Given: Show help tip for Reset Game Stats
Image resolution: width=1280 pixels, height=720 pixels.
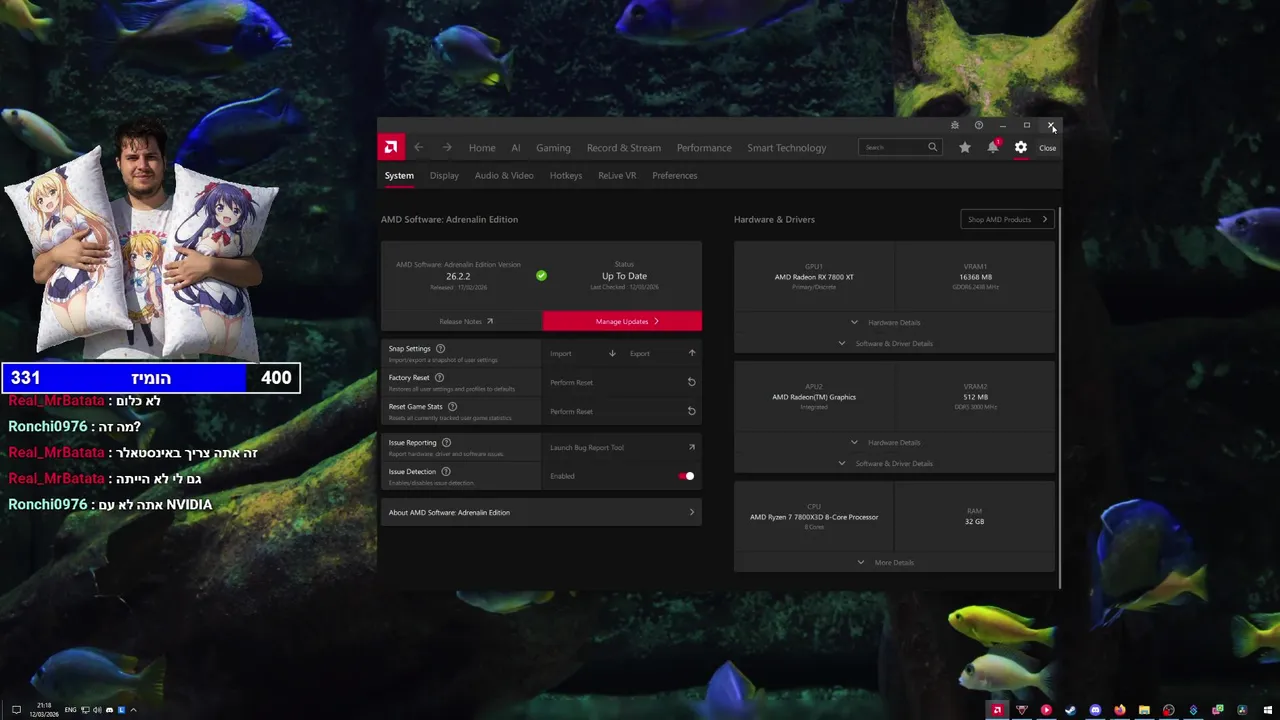Looking at the screenshot, I should tap(452, 406).
